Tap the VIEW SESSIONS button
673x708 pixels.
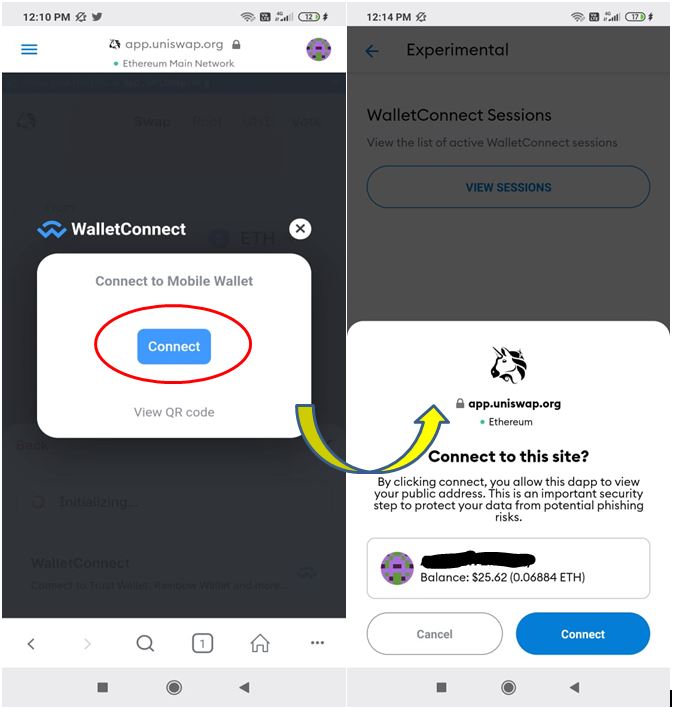(x=508, y=187)
